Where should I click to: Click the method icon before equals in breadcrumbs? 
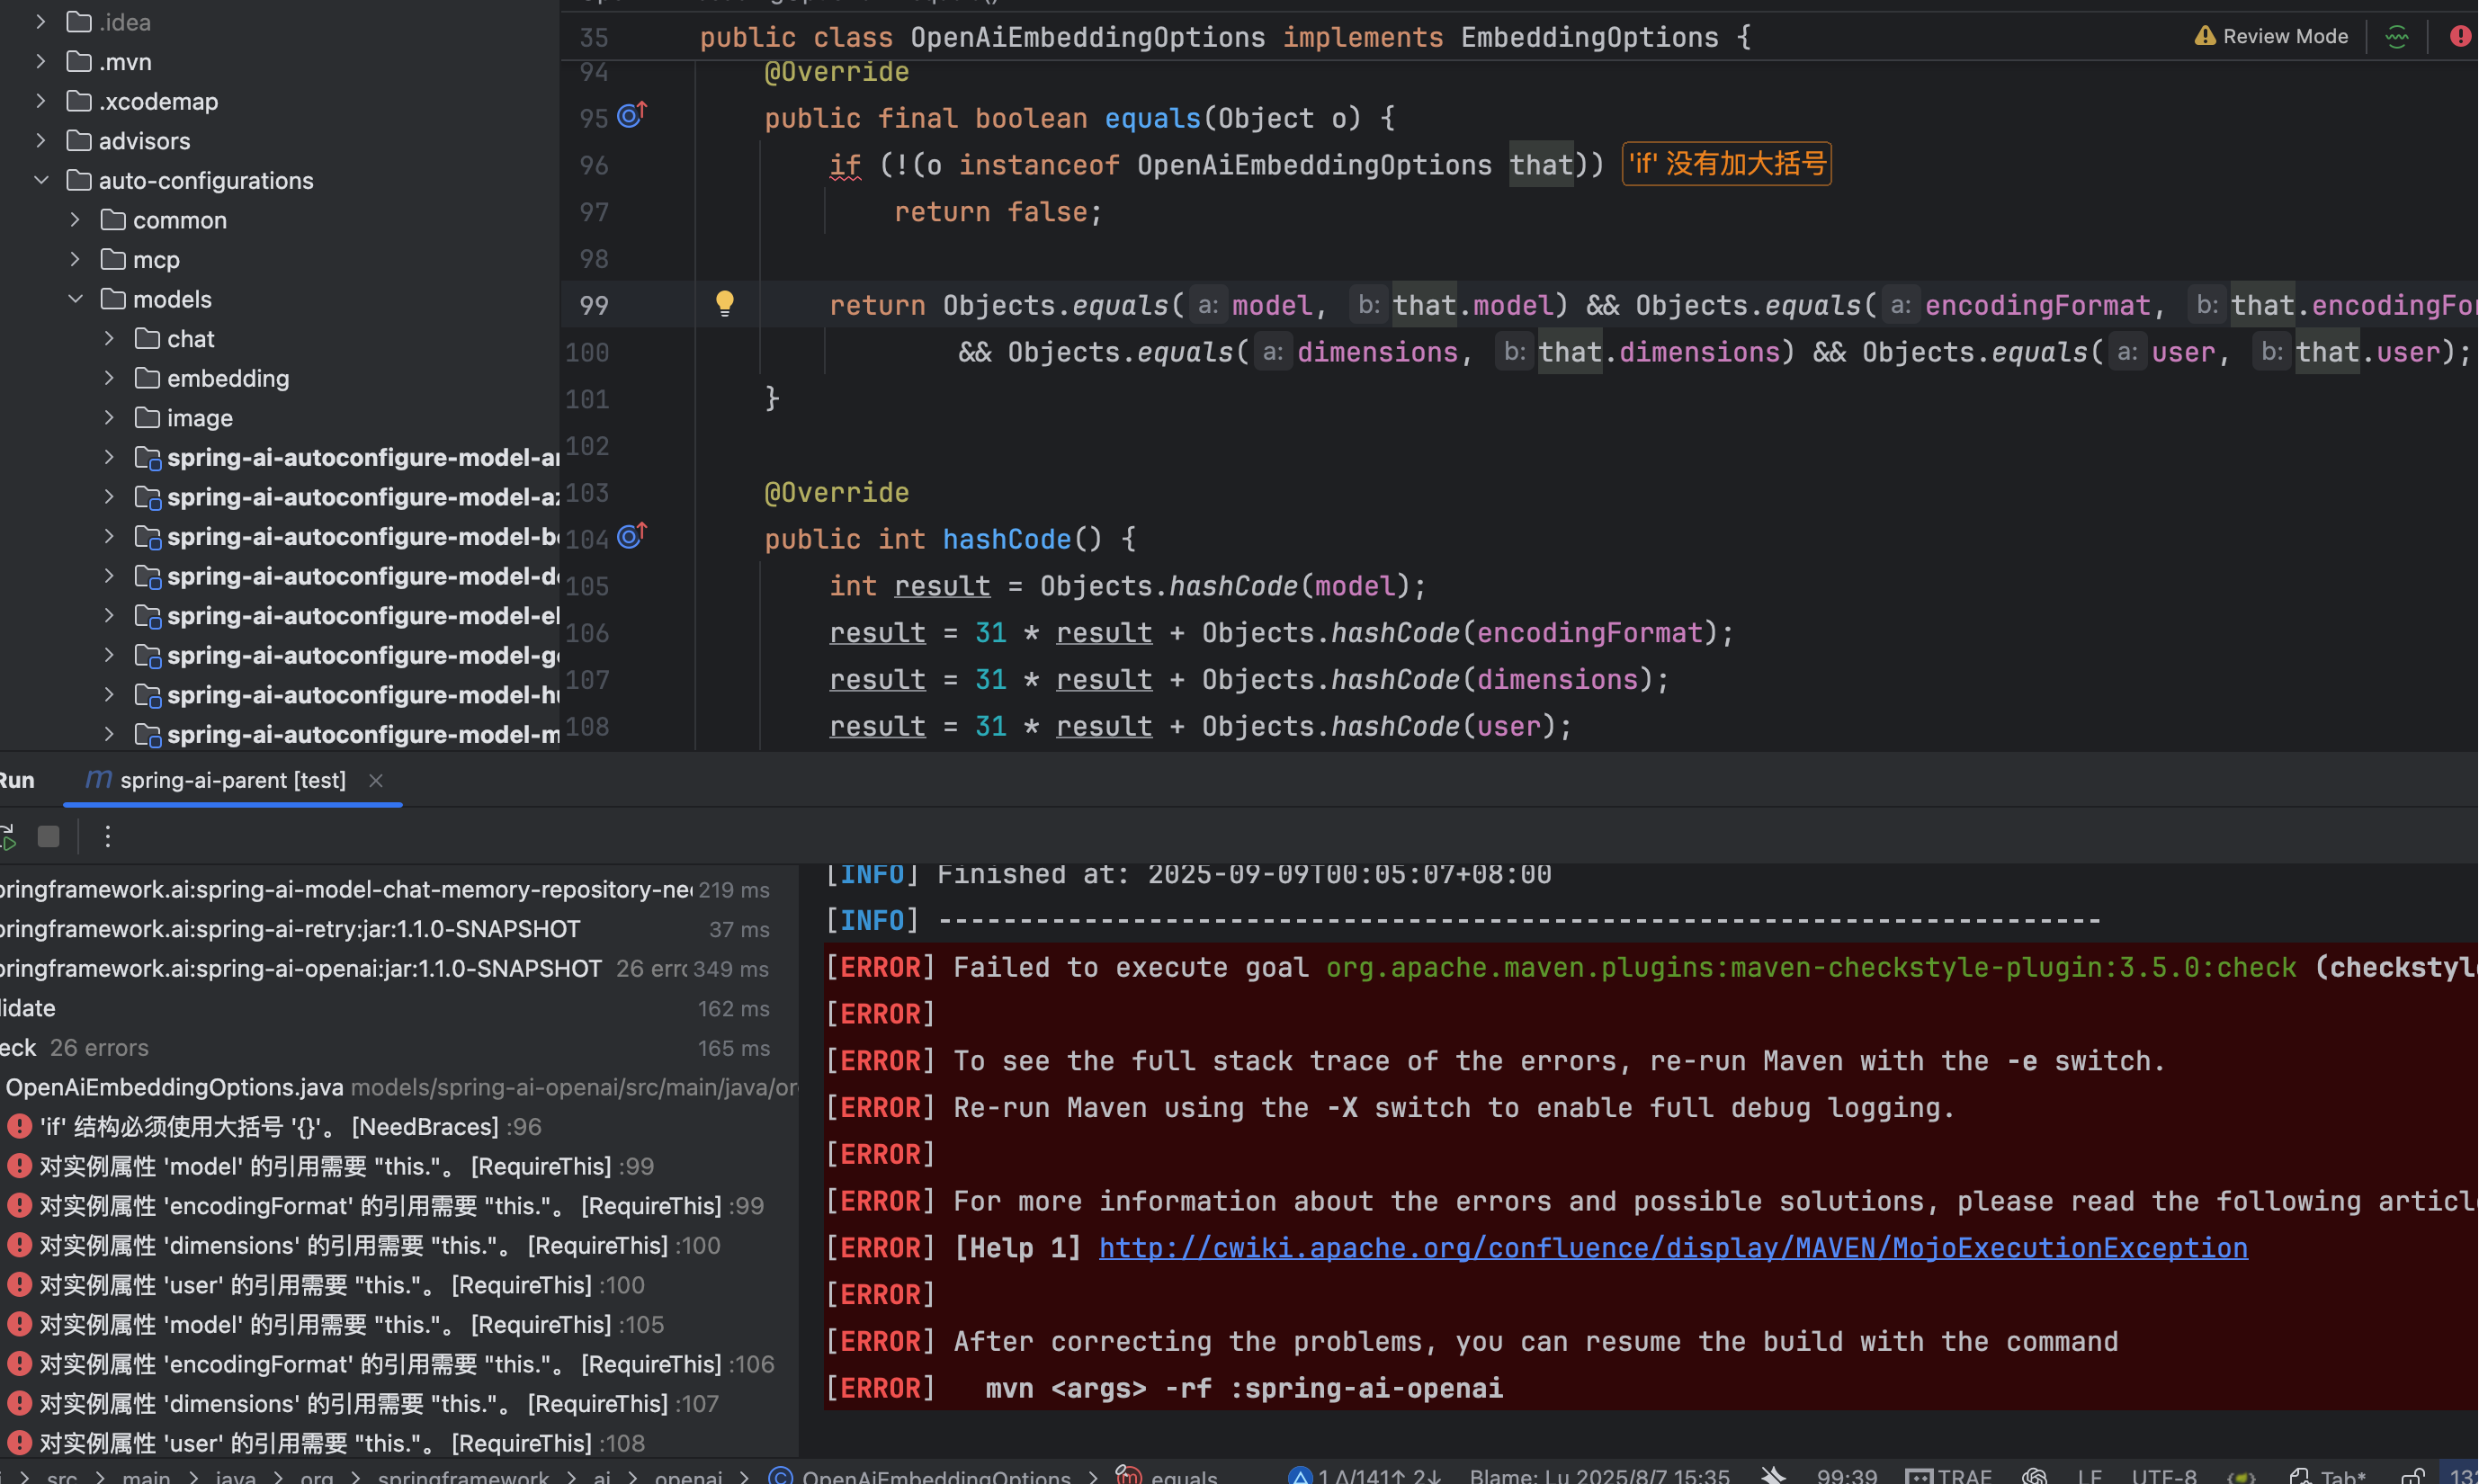coord(1128,1476)
